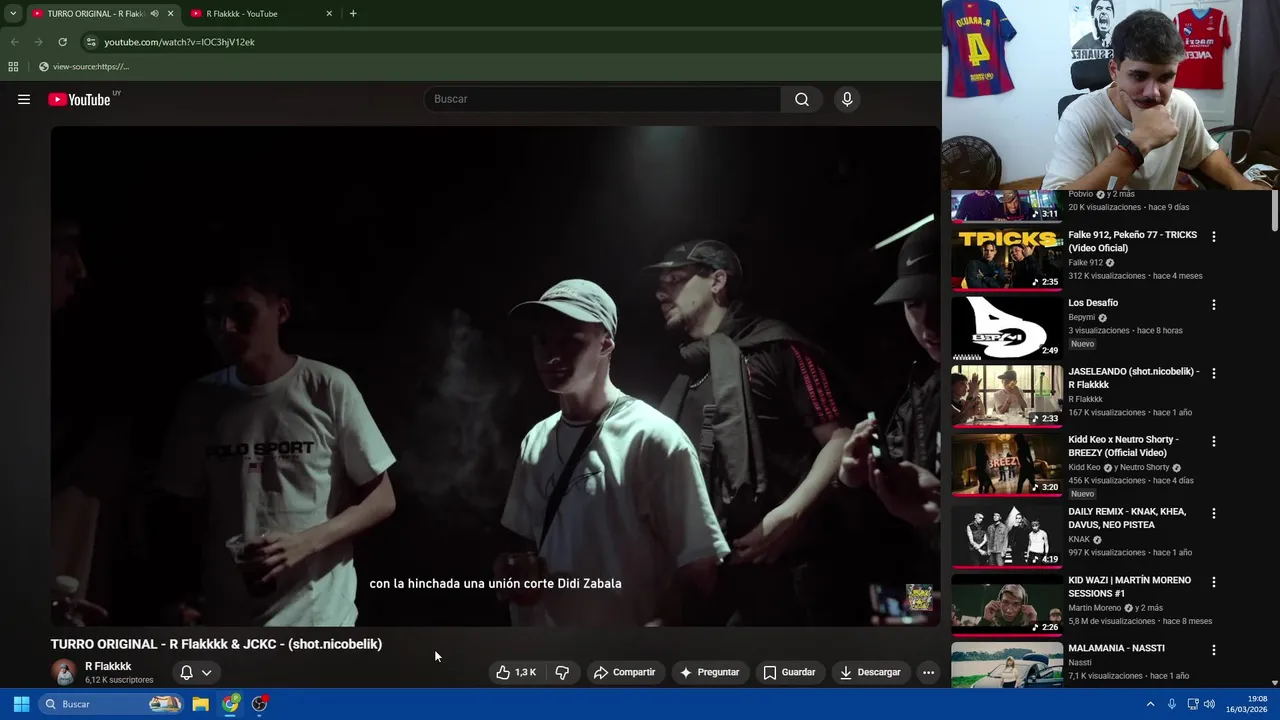Open KID WAZI MARTÍN MORENO thumbnail
The image size is (1280, 720).
(x=1007, y=605)
